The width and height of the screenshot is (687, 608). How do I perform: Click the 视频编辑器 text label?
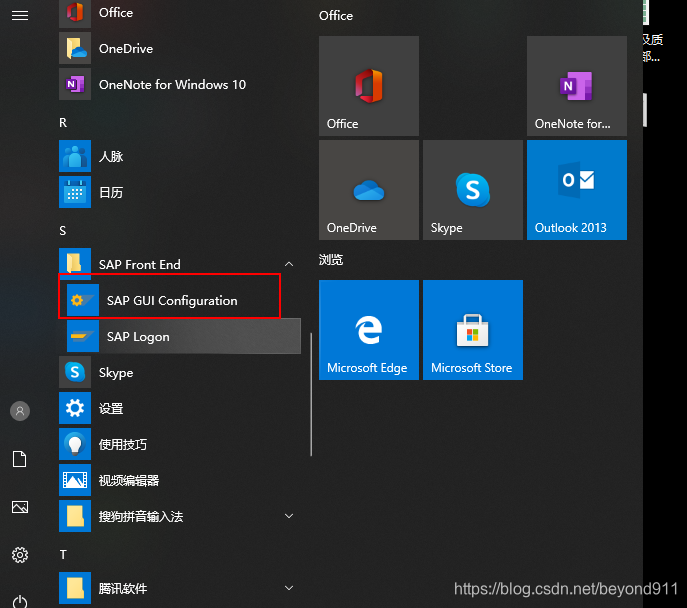point(129,481)
